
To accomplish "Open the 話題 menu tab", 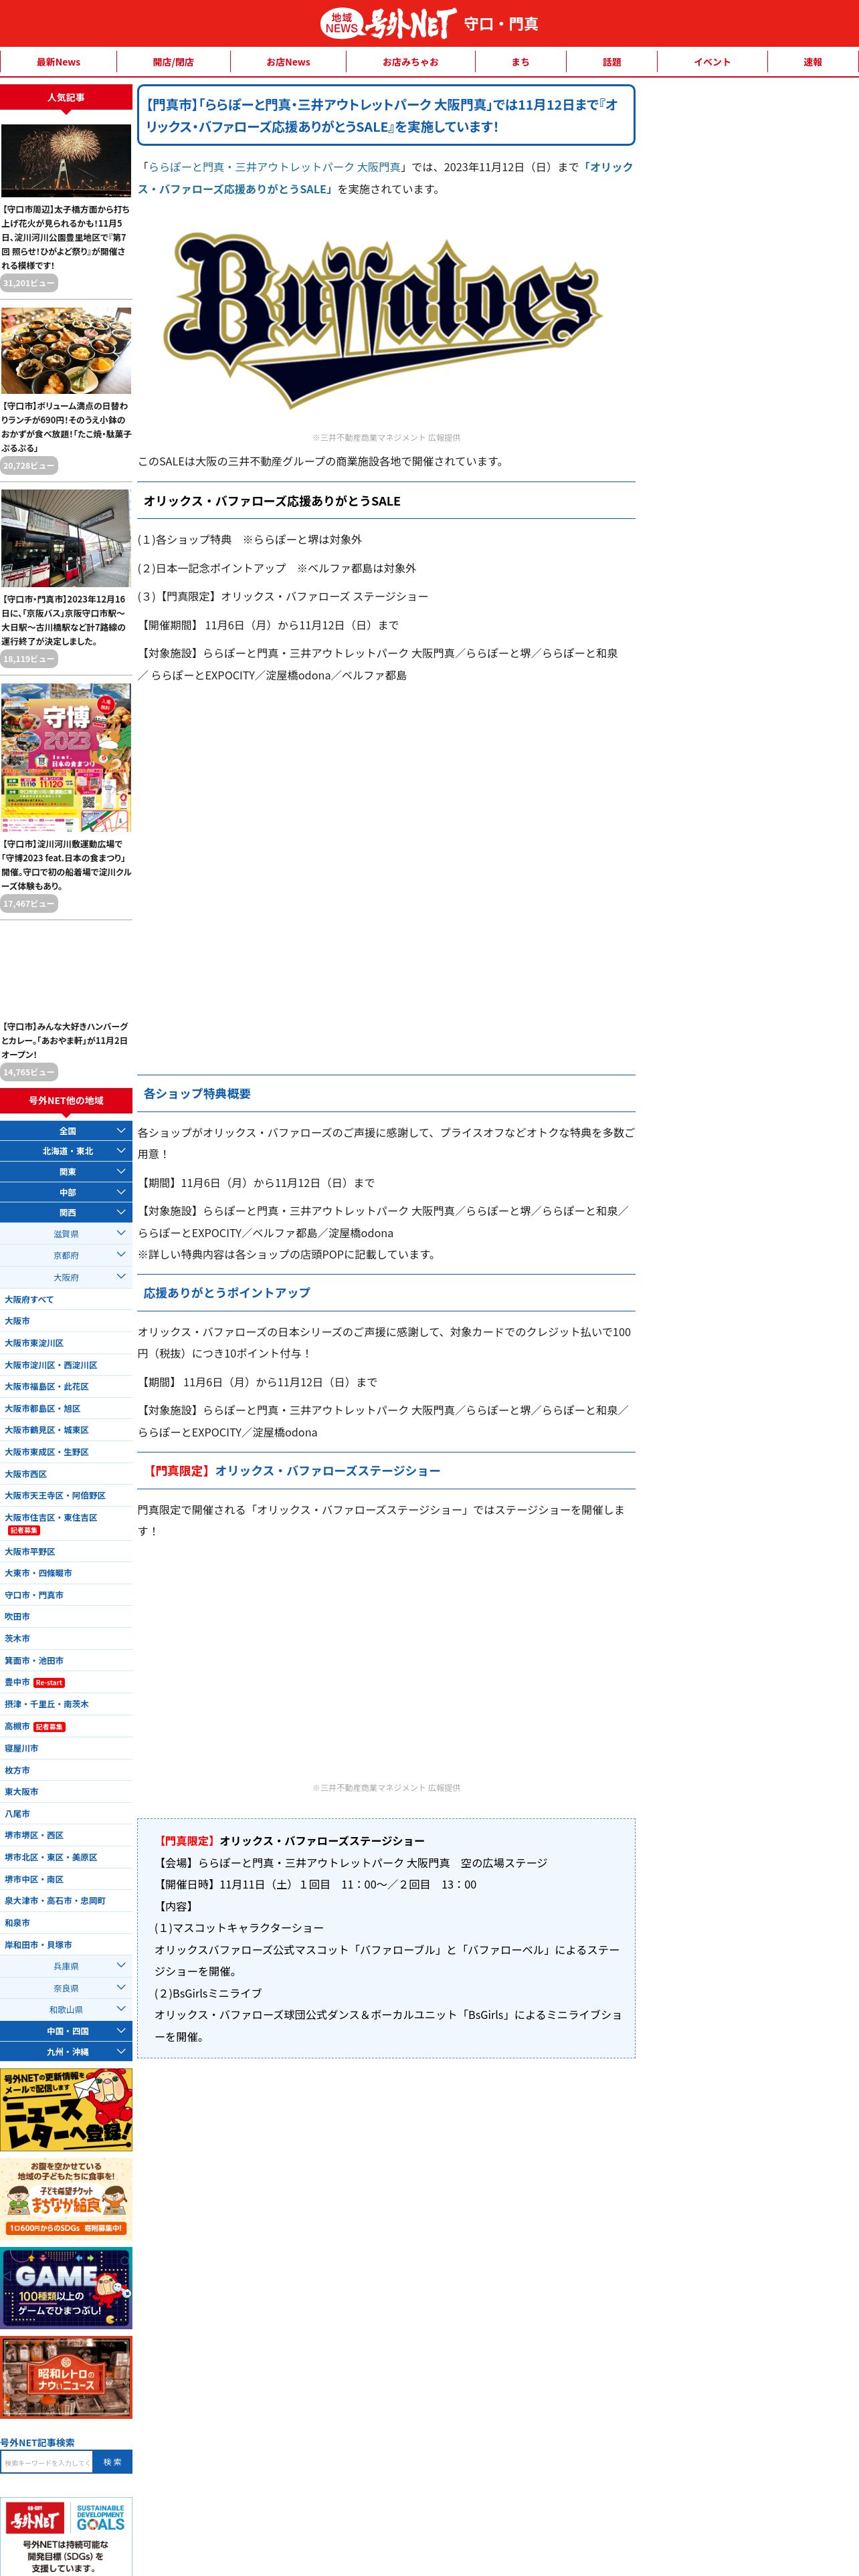I will pyautogui.click(x=611, y=62).
